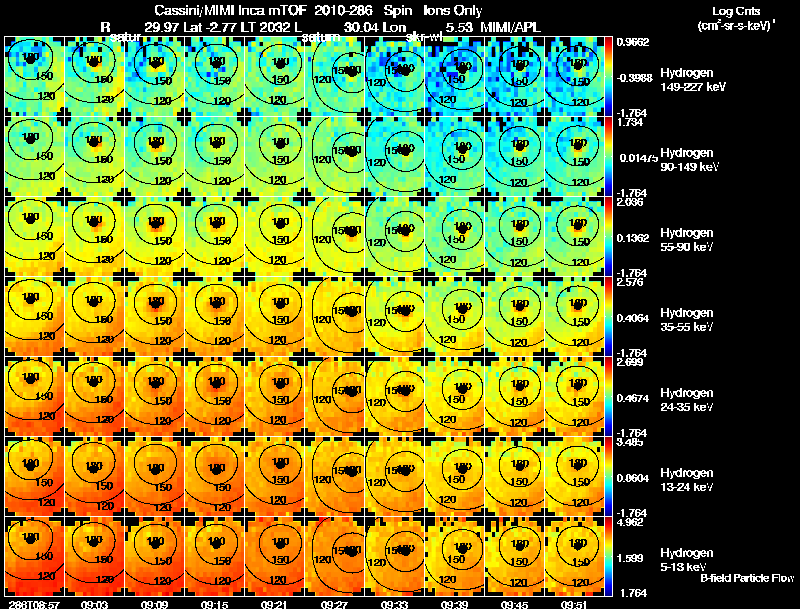Click the Hydrogen 149-227 keV row label
Viewport: 800px width, 609px height.
(692, 80)
